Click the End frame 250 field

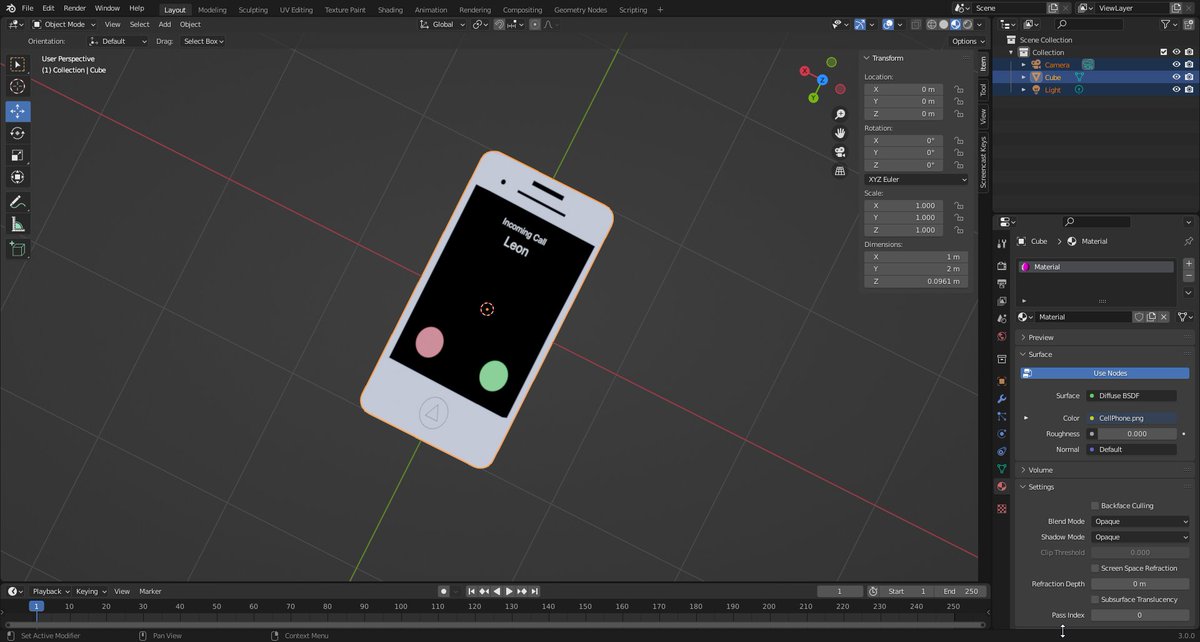tap(962, 591)
